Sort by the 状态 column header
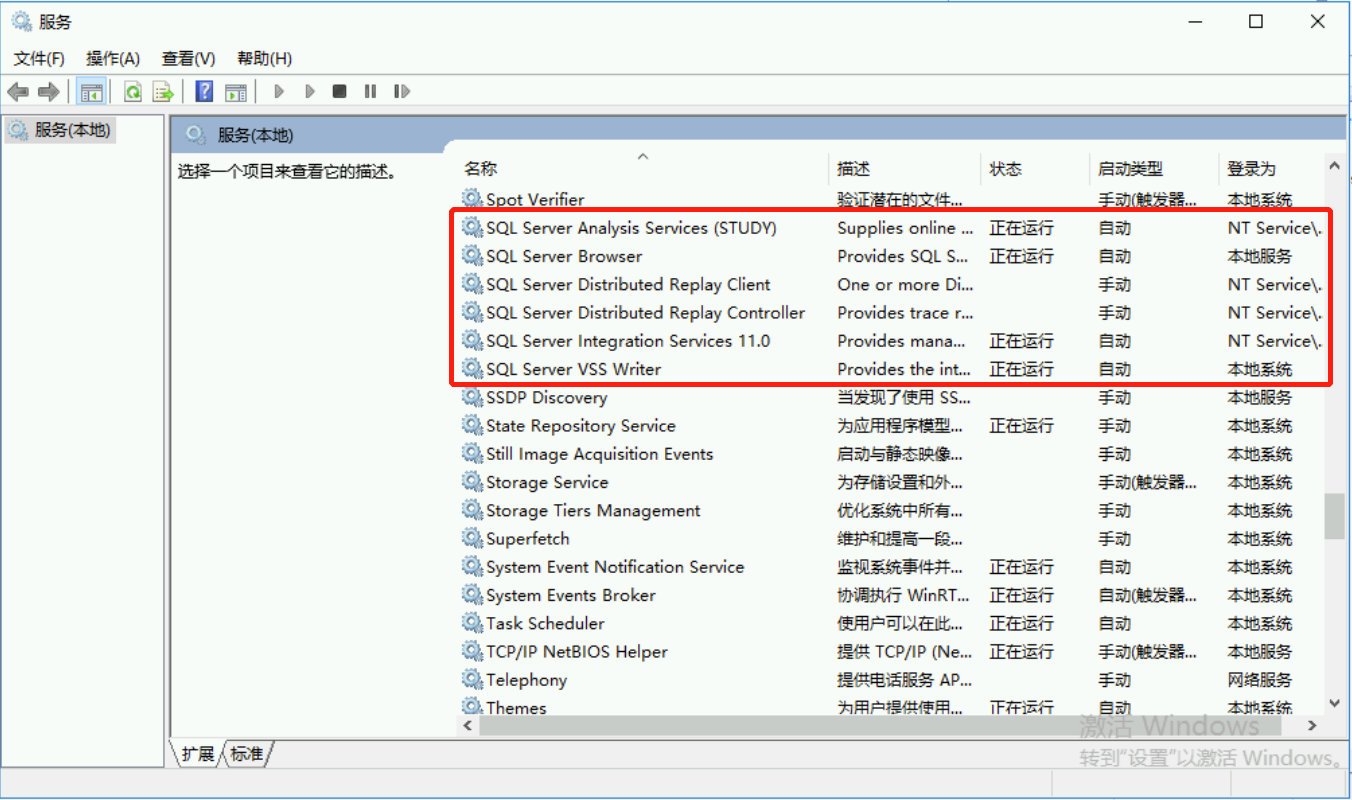The height and width of the screenshot is (800, 1352). coord(1035,168)
